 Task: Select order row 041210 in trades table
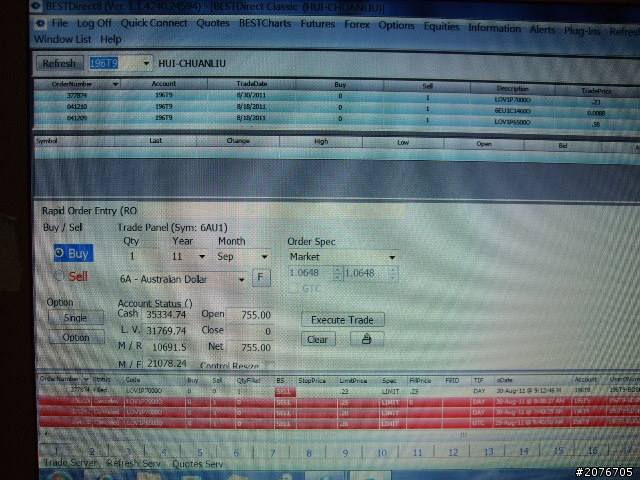point(335,108)
